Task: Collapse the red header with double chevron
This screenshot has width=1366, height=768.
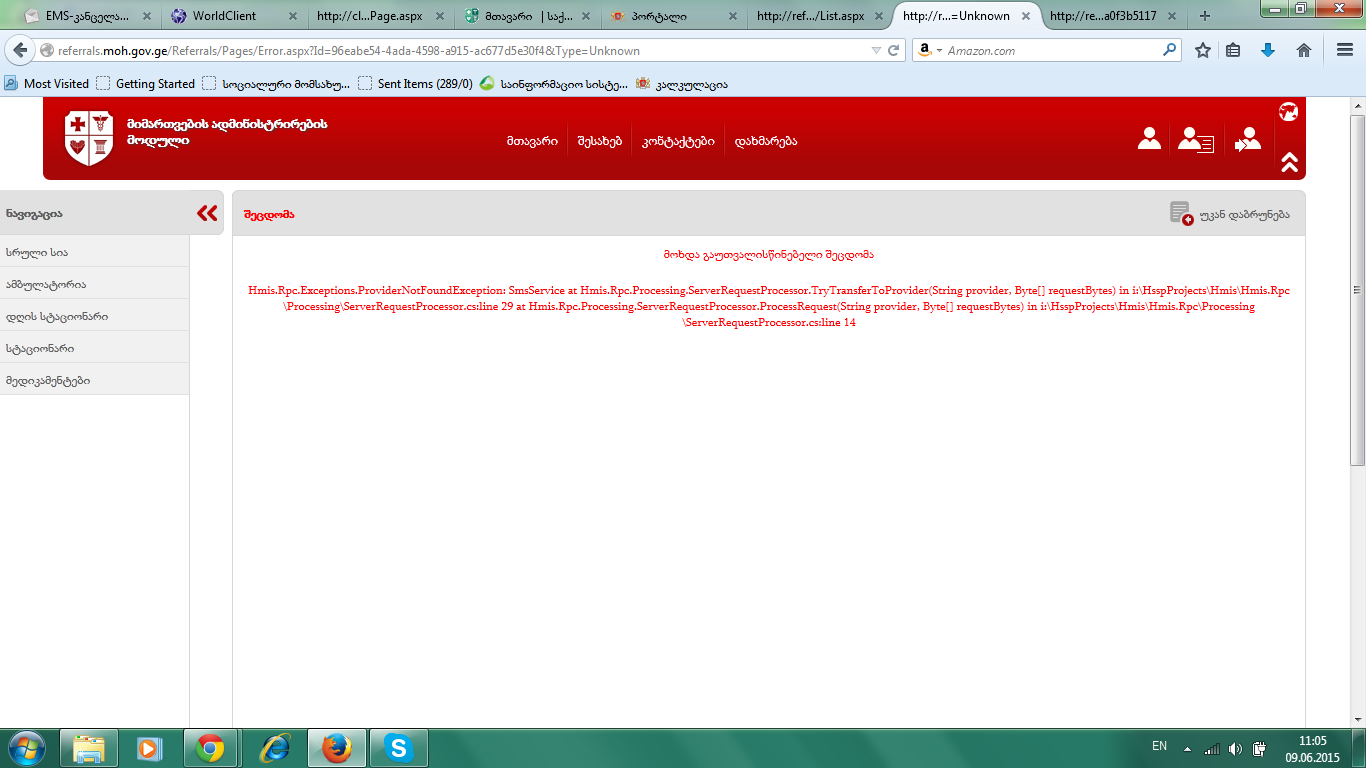Action: (x=1288, y=162)
